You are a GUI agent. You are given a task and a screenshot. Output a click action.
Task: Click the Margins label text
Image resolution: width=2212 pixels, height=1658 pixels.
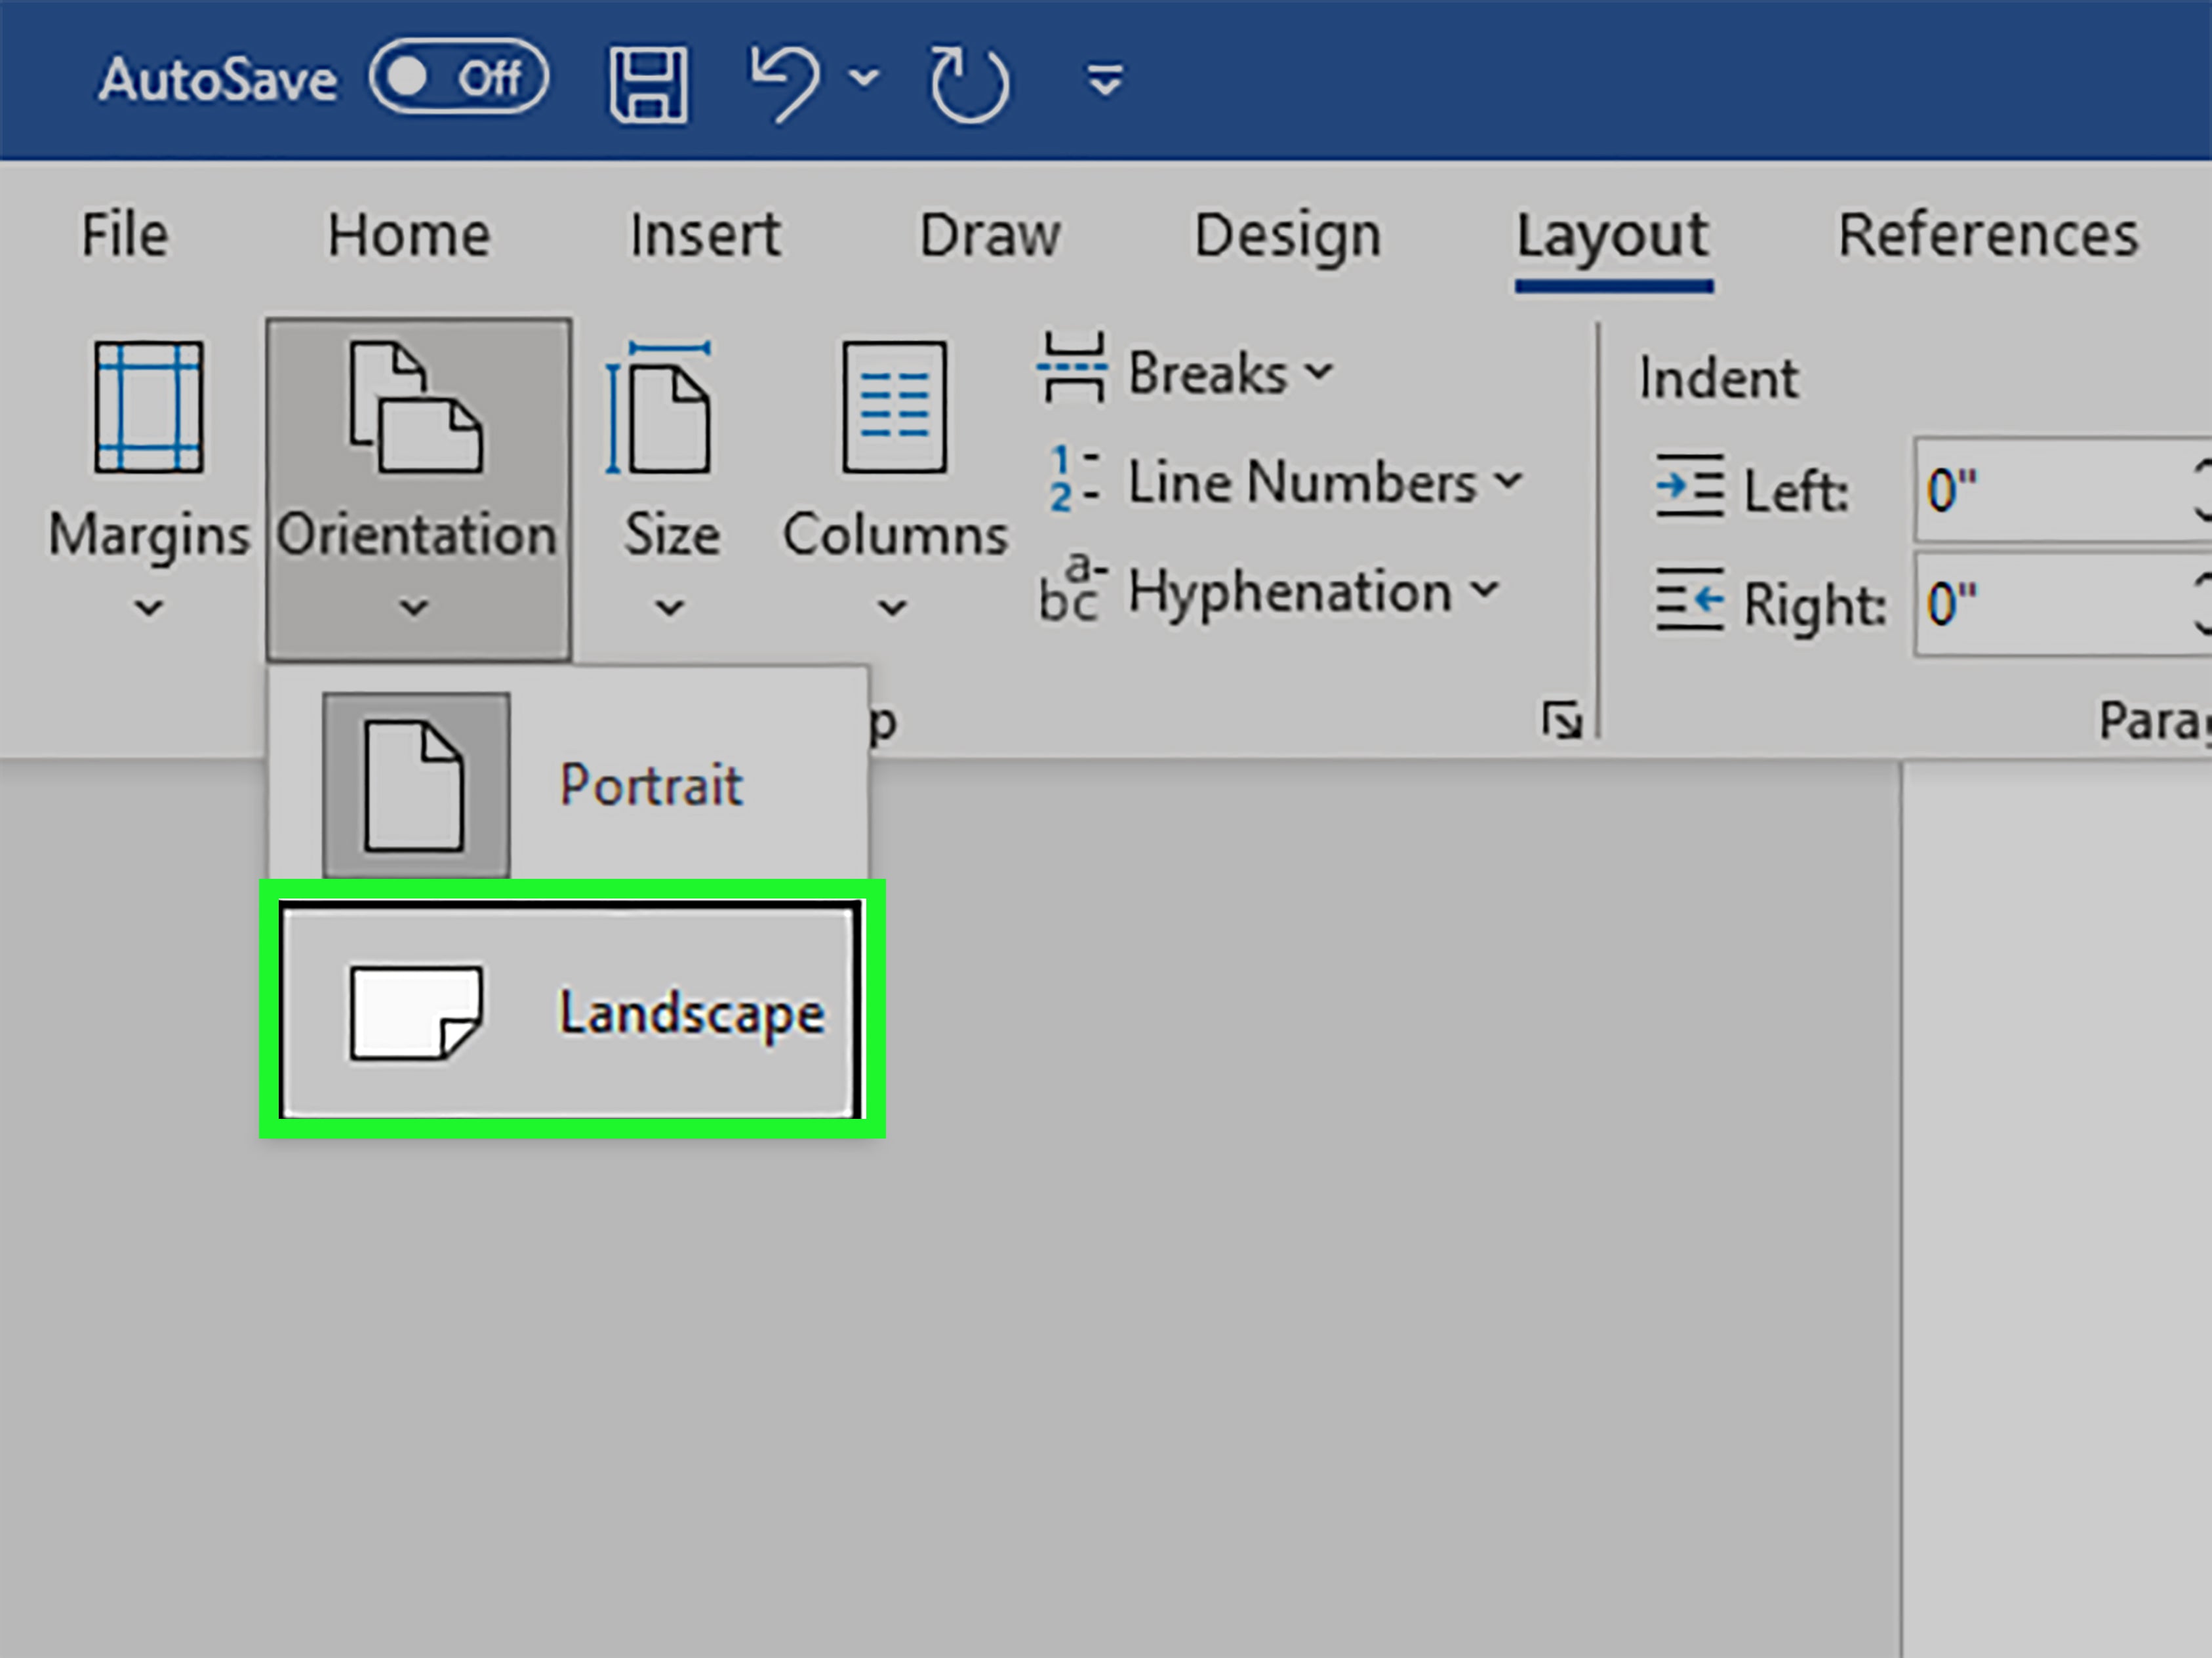tap(149, 536)
